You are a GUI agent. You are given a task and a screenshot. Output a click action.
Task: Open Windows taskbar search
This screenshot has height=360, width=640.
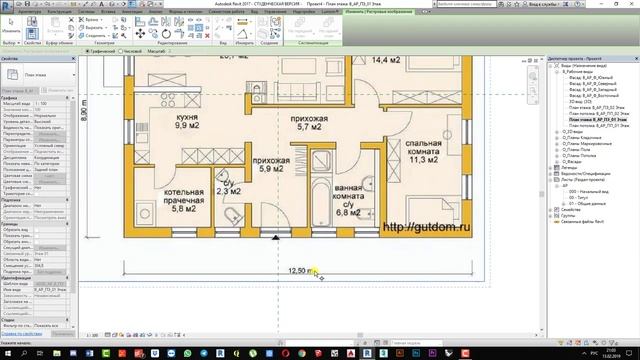pyautogui.click(x=24, y=353)
